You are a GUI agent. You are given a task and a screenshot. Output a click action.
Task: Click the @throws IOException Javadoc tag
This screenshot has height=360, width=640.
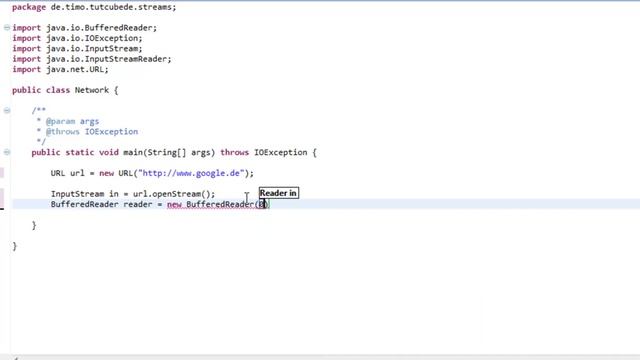92,131
